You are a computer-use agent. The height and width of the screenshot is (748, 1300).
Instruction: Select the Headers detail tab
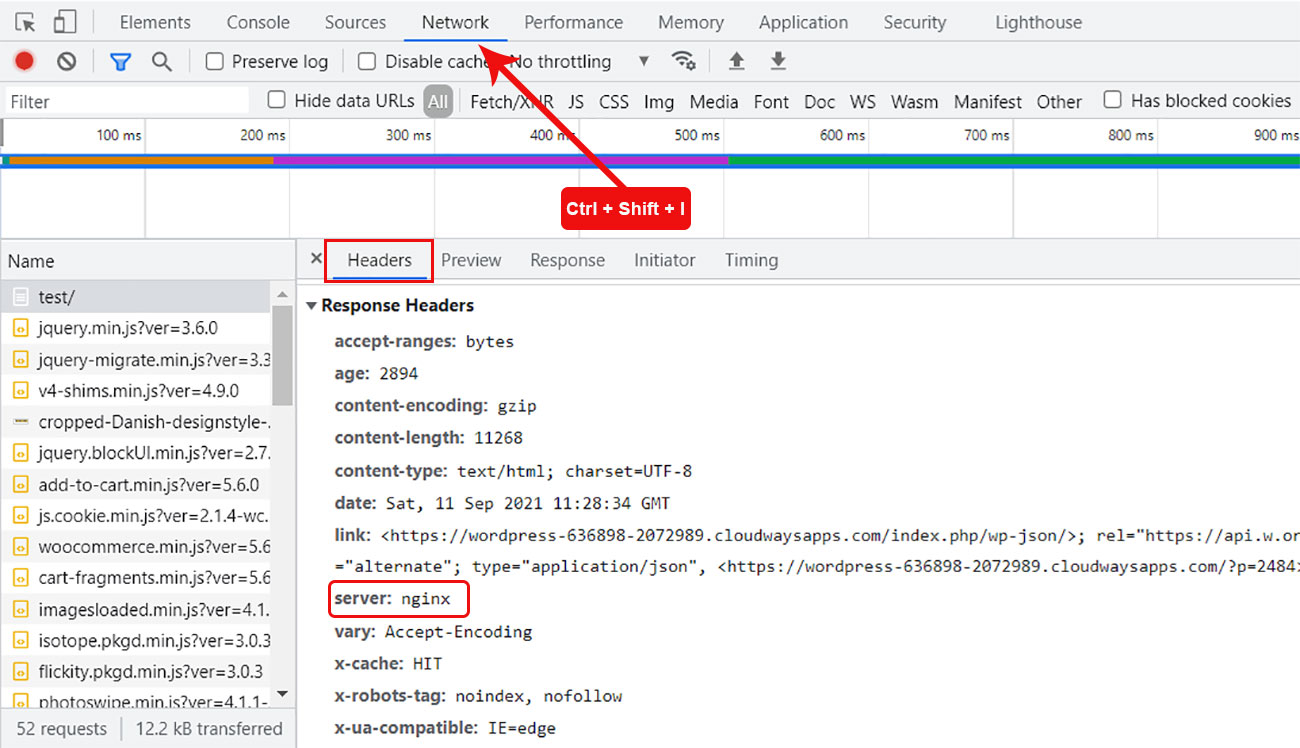click(x=380, y=260)
